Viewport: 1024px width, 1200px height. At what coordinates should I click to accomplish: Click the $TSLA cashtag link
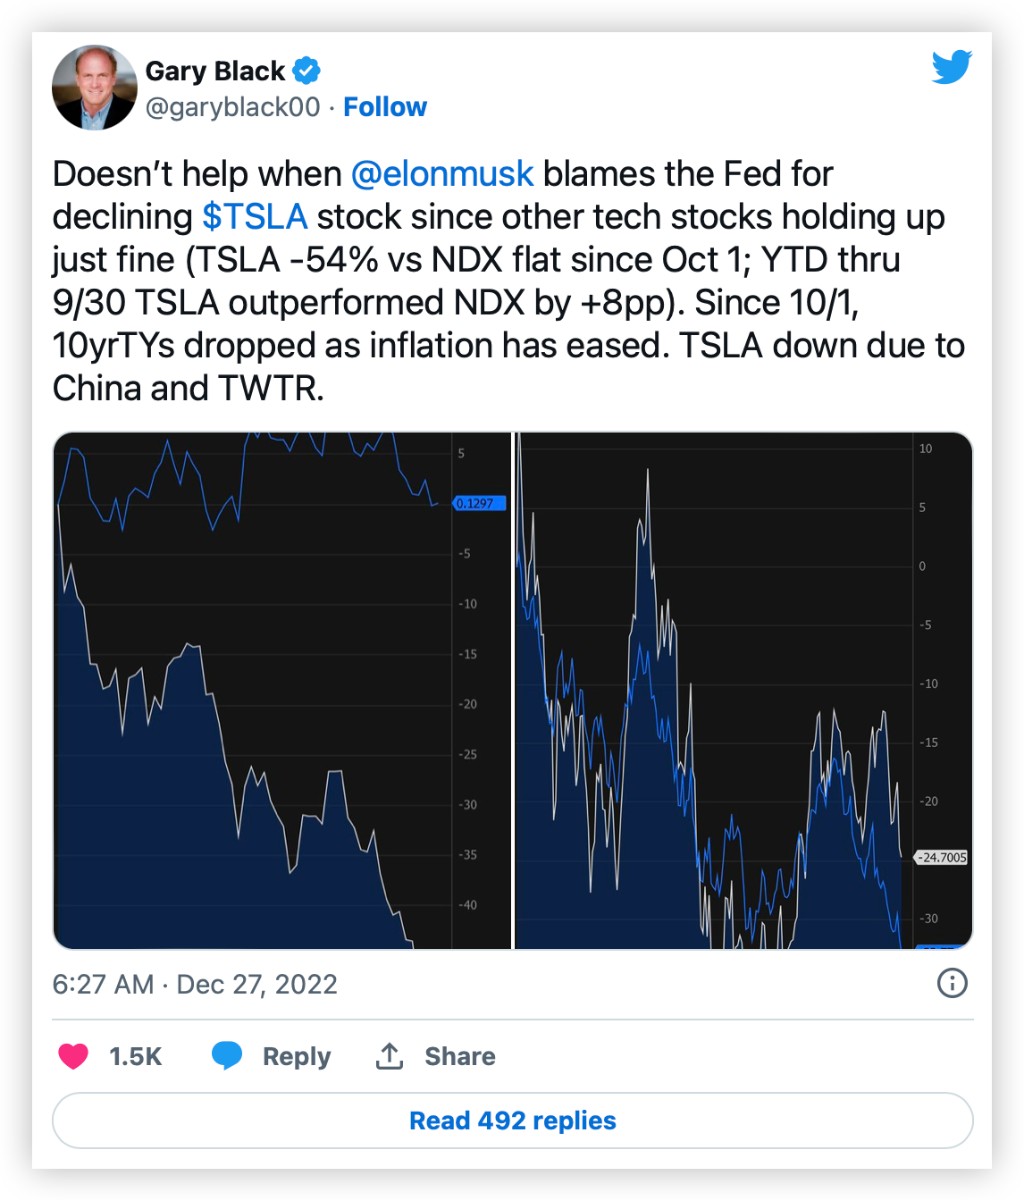254,217
